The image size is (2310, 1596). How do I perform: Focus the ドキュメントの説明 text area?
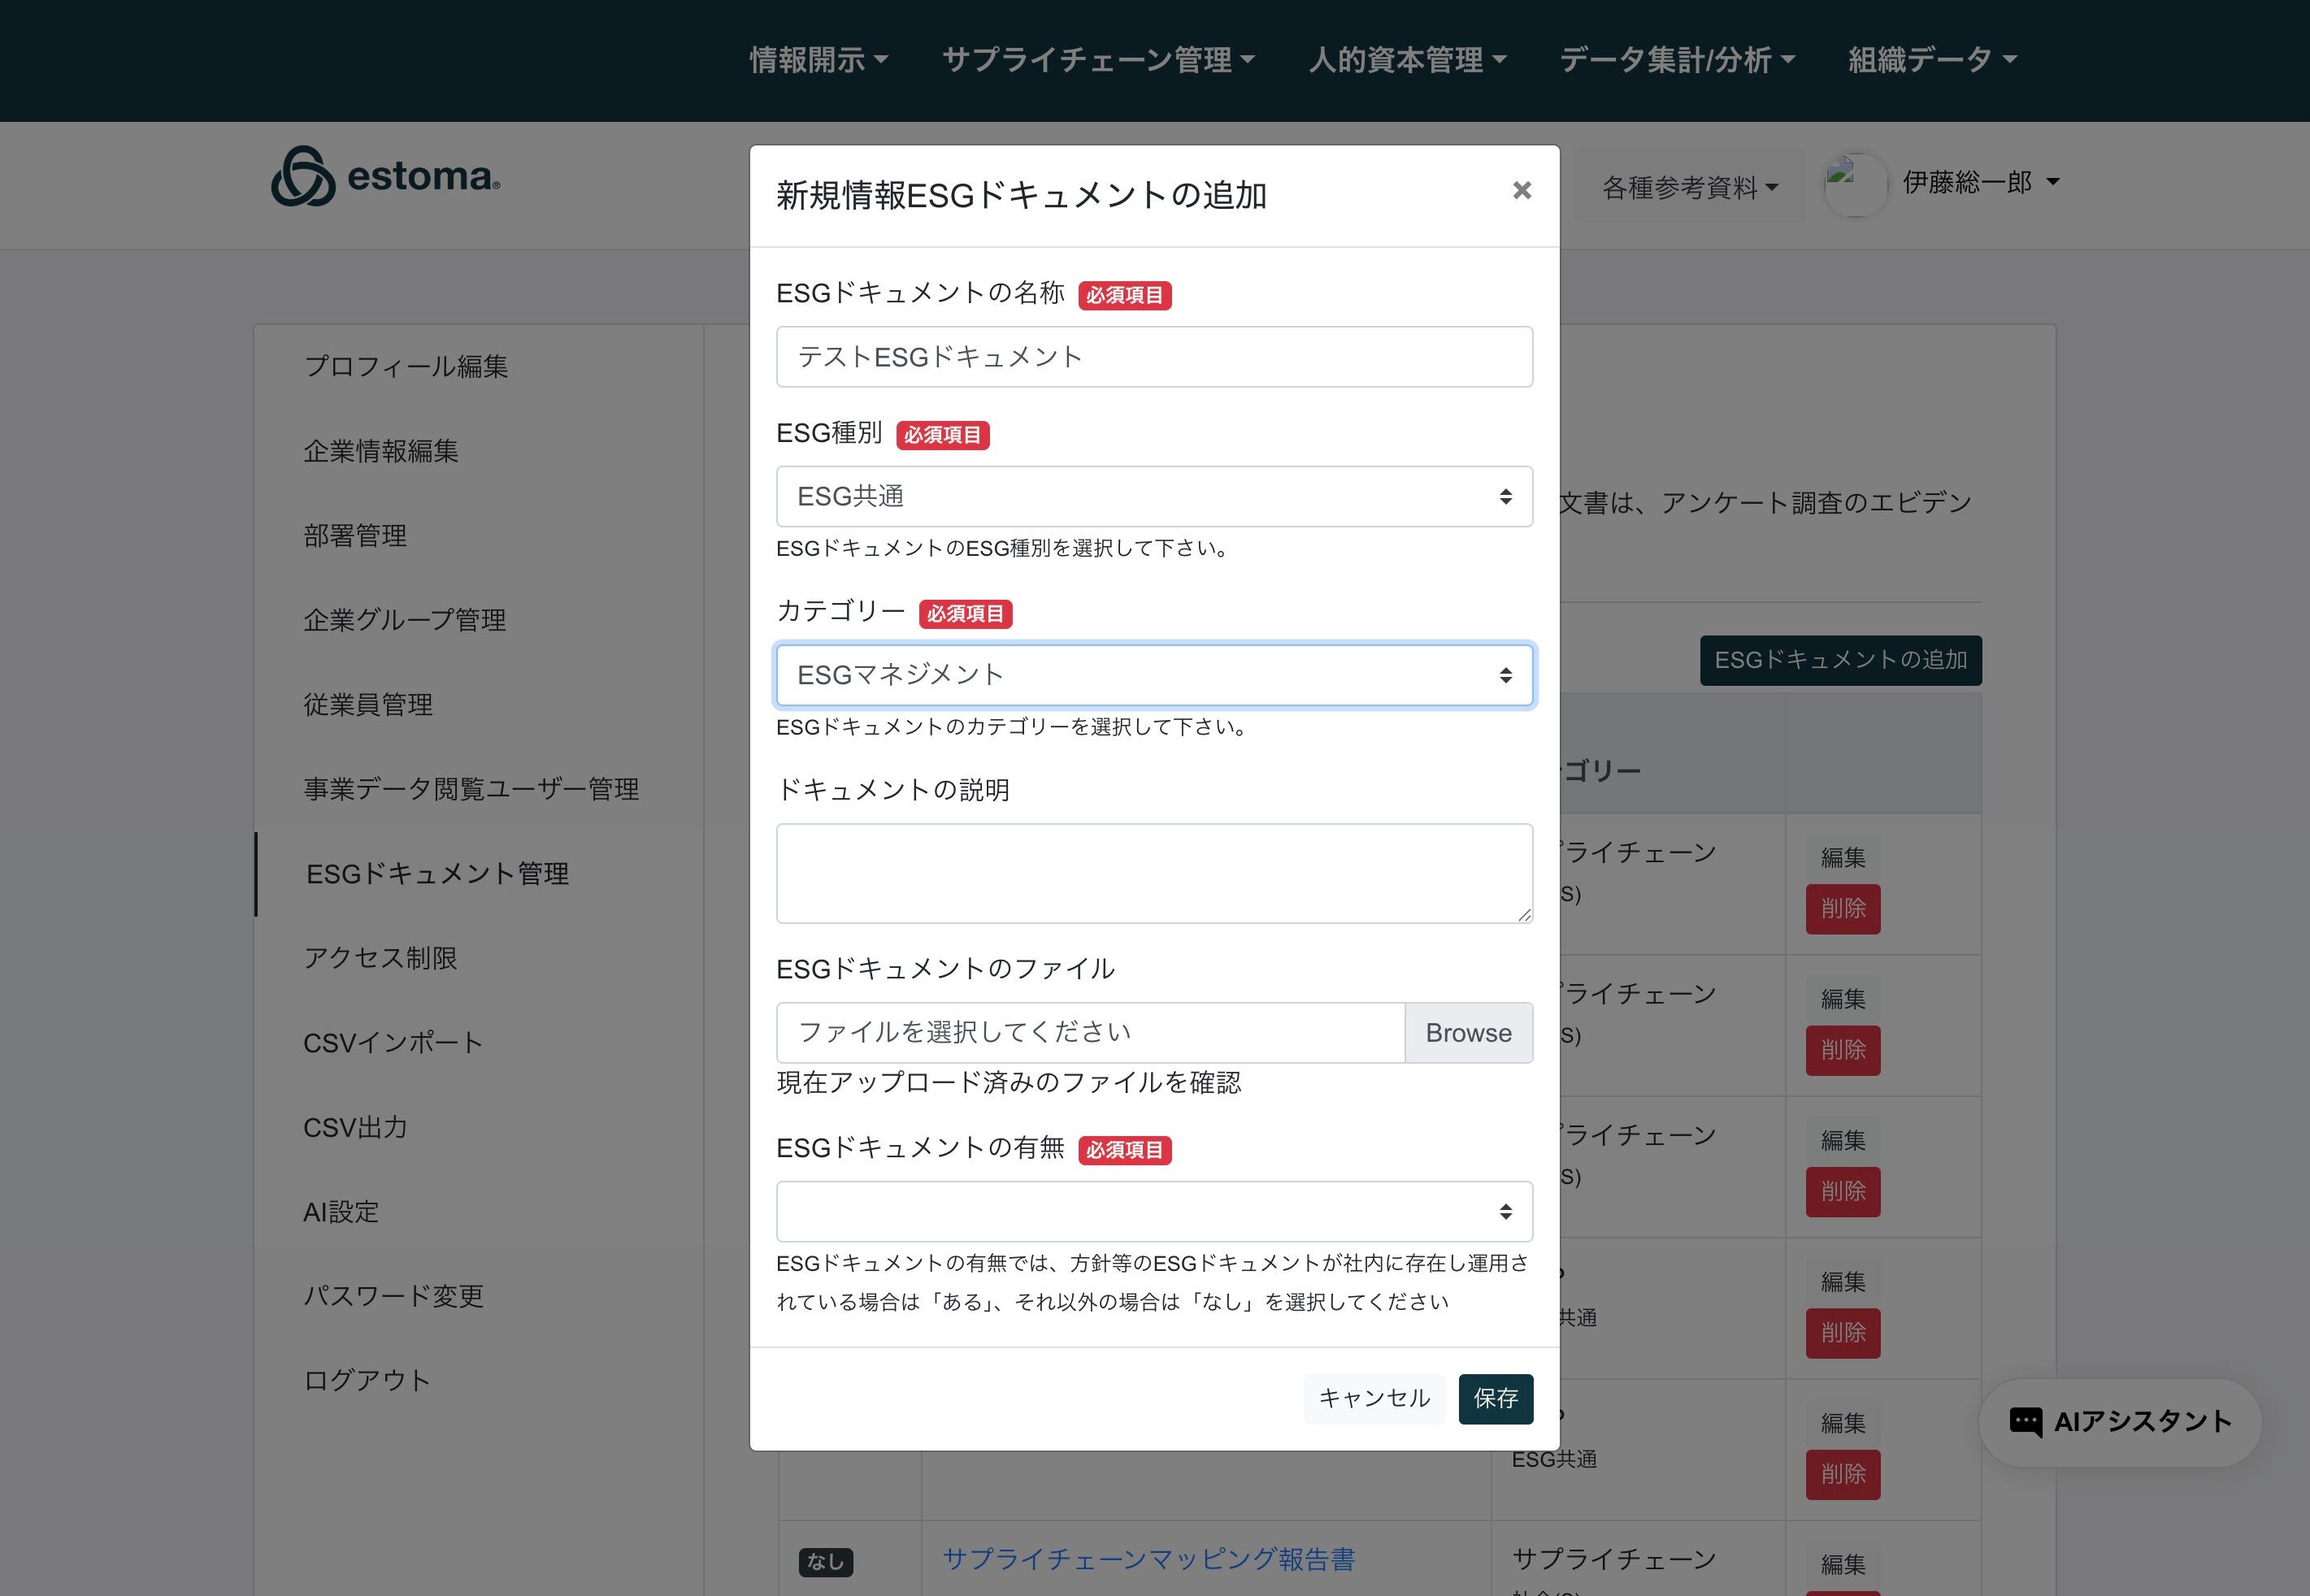point(1153,873)
